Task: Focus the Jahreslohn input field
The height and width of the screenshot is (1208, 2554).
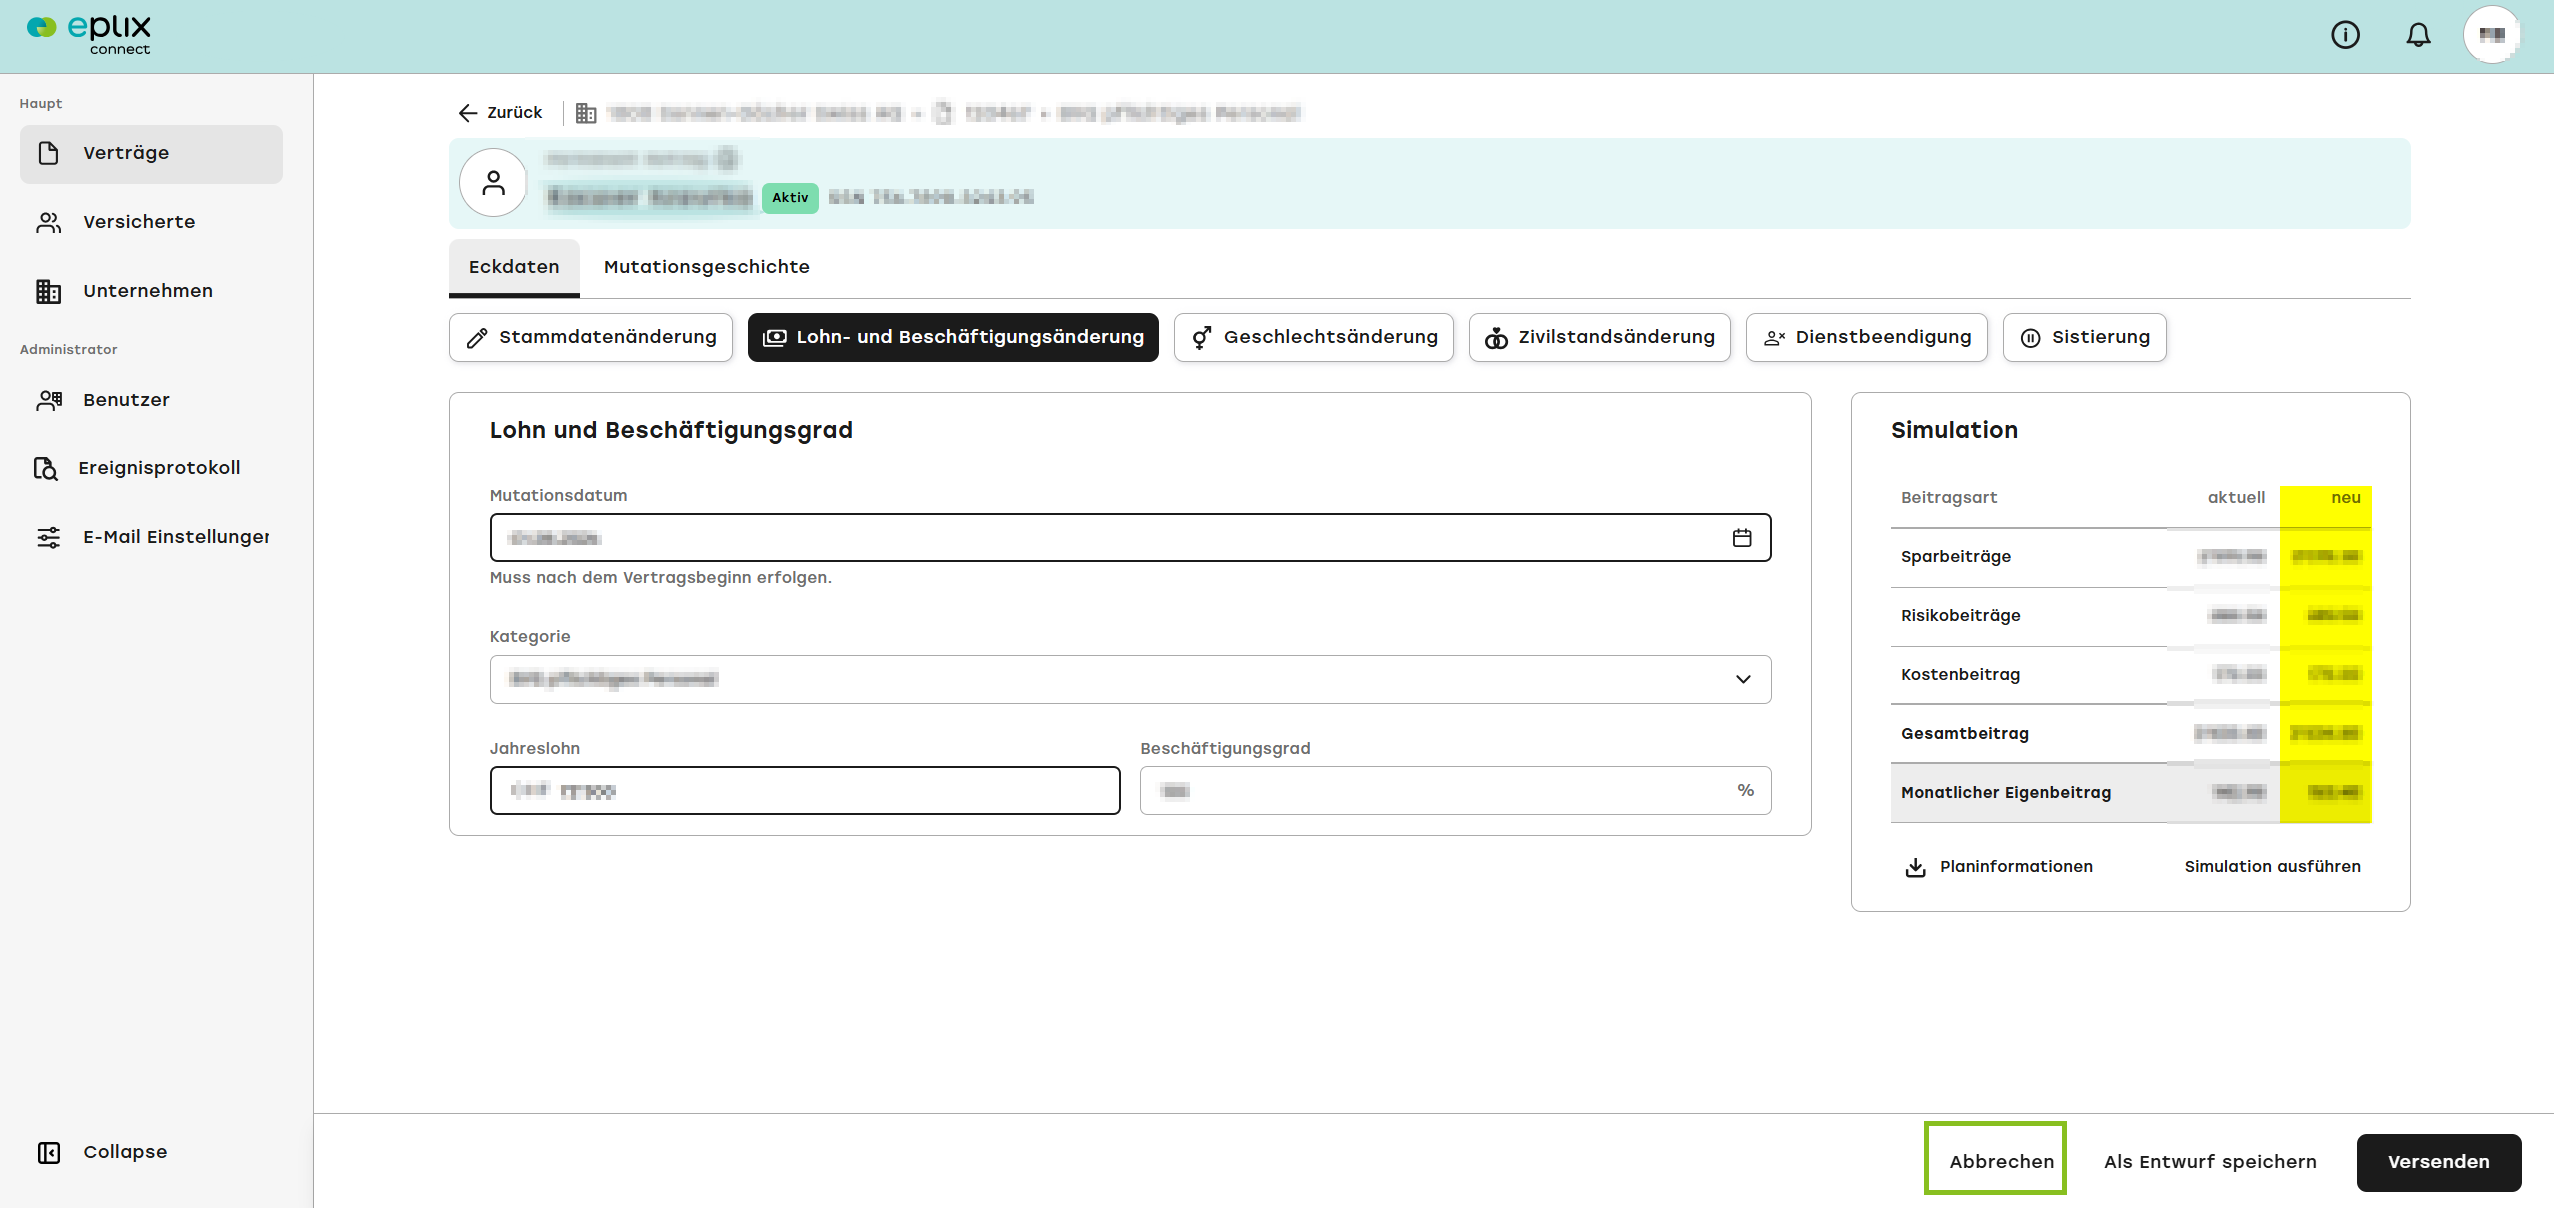Action: coord(805,791)
